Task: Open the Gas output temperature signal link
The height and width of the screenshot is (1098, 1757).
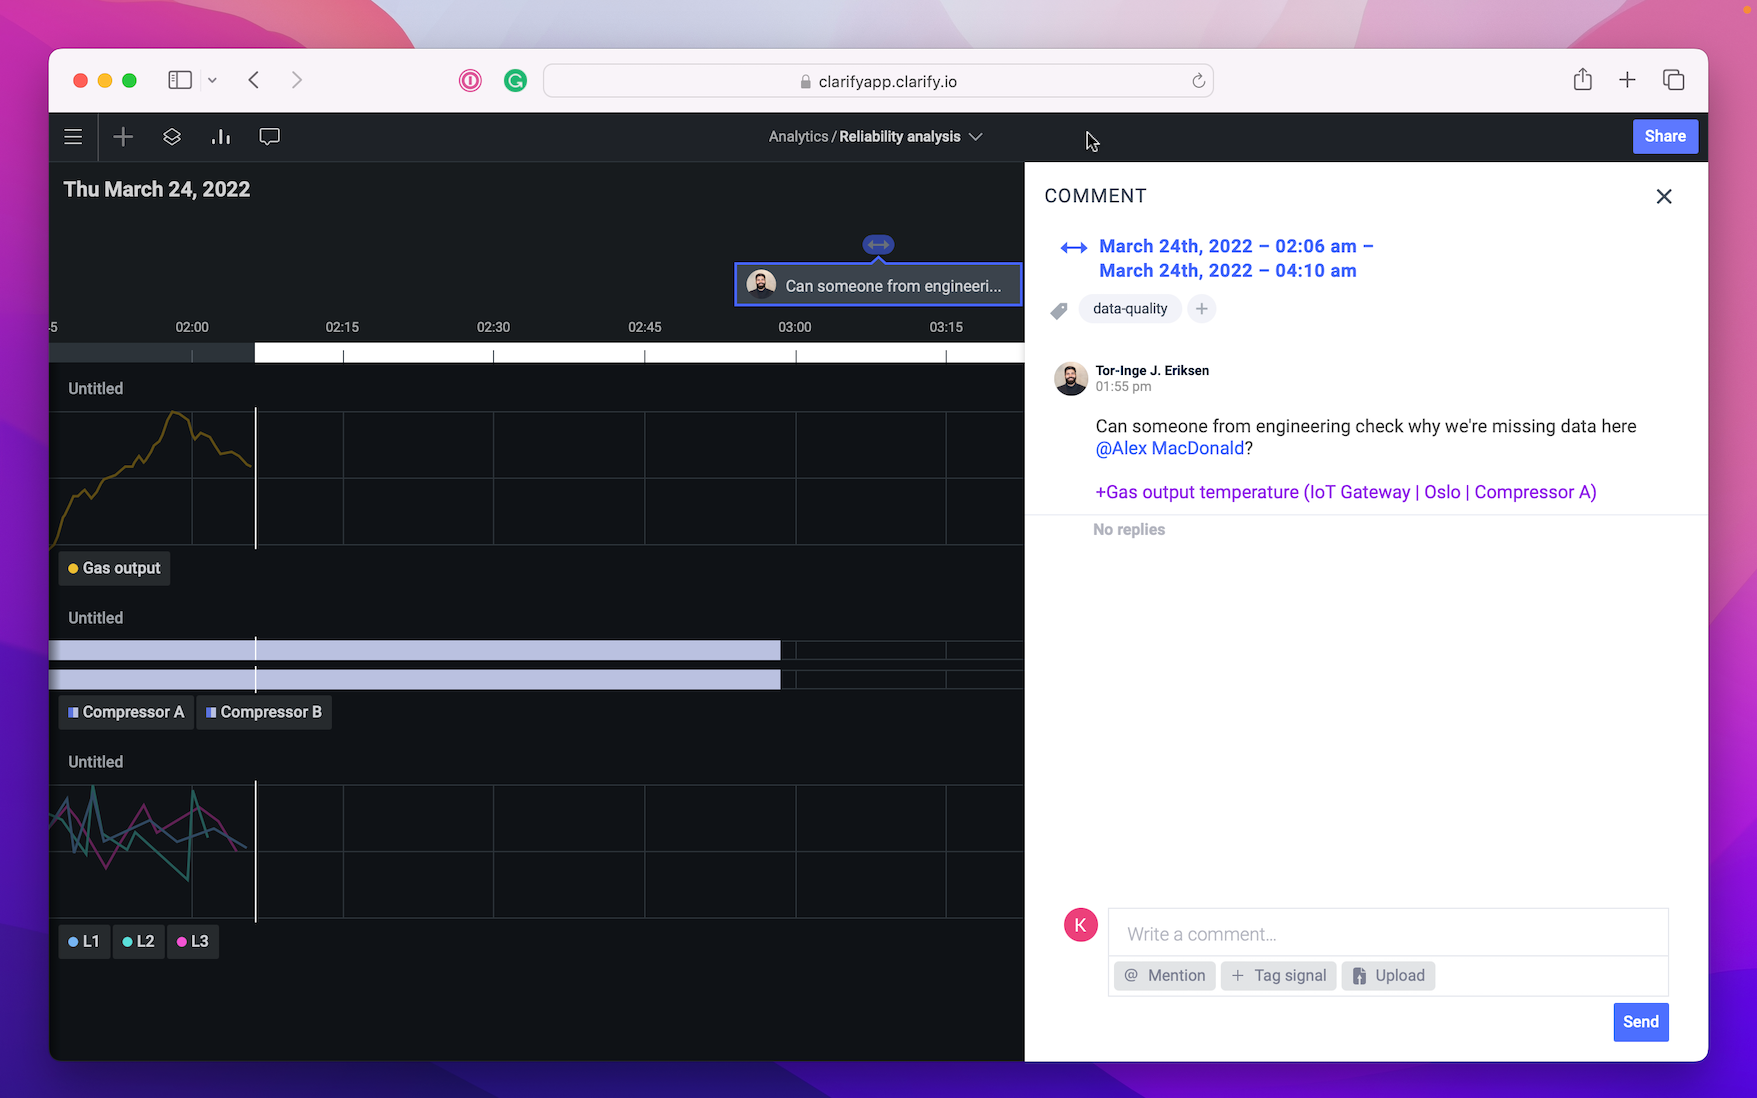Action: click(1345, 492)
